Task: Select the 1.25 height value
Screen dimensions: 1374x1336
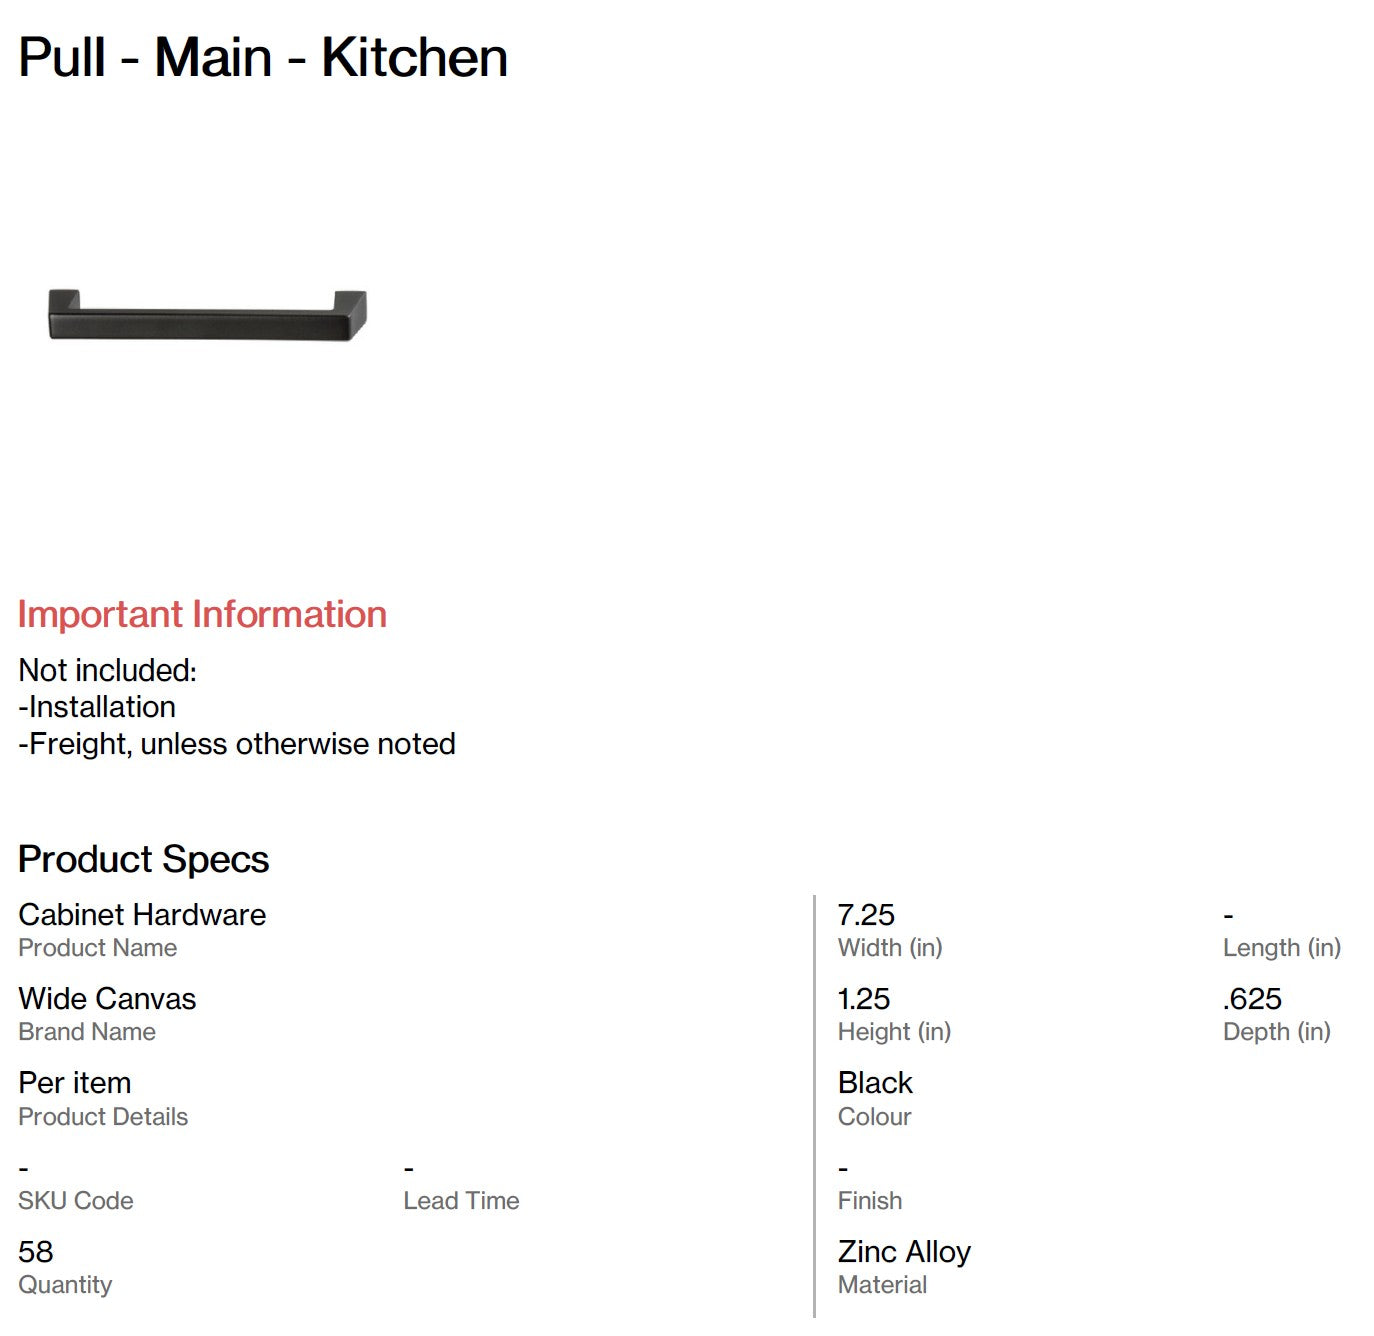Action: 864,998
